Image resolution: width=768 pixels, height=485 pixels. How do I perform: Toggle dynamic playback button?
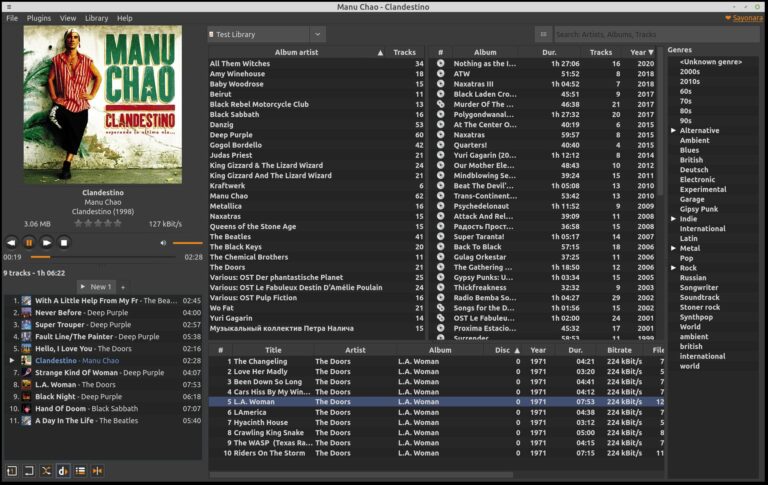63,471
